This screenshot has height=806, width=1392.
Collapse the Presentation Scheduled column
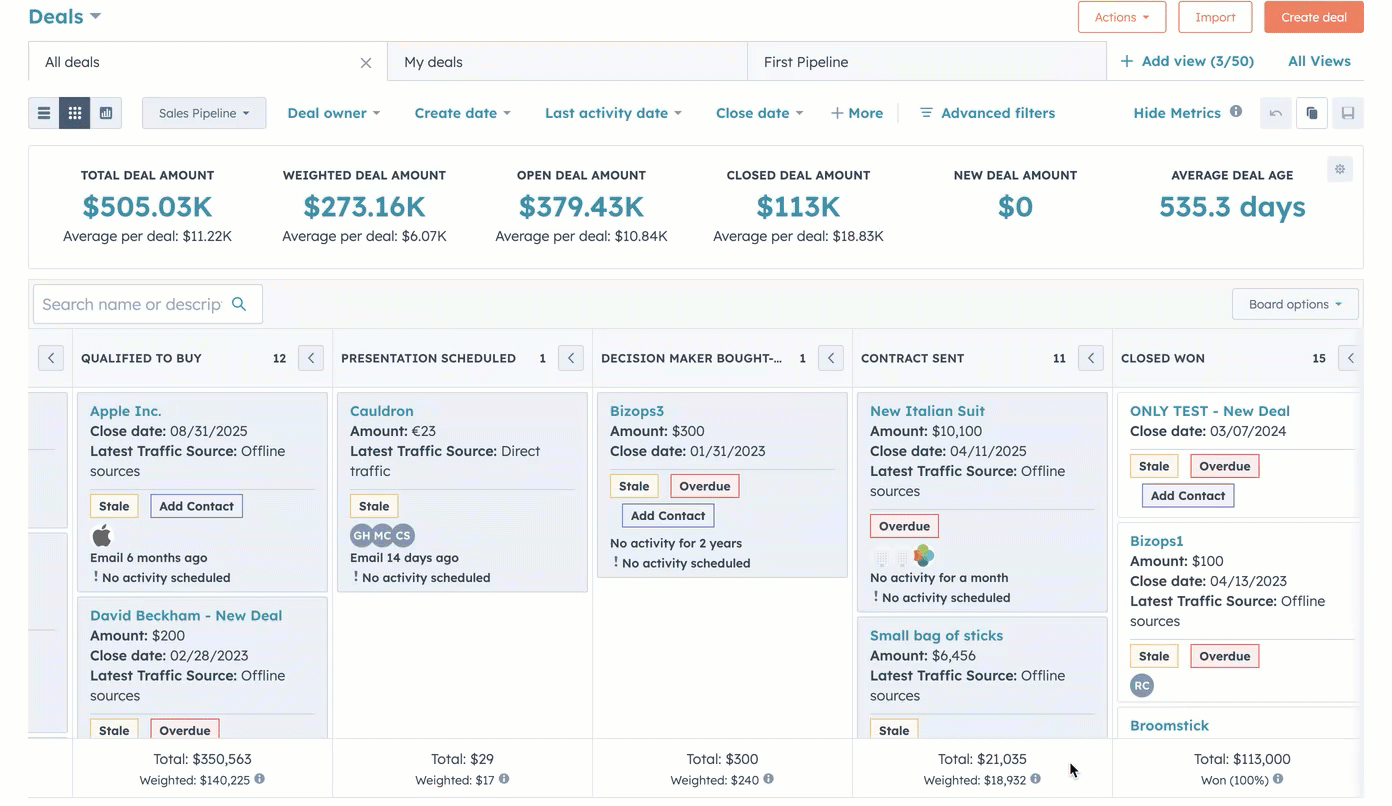(x=571, y=358)
